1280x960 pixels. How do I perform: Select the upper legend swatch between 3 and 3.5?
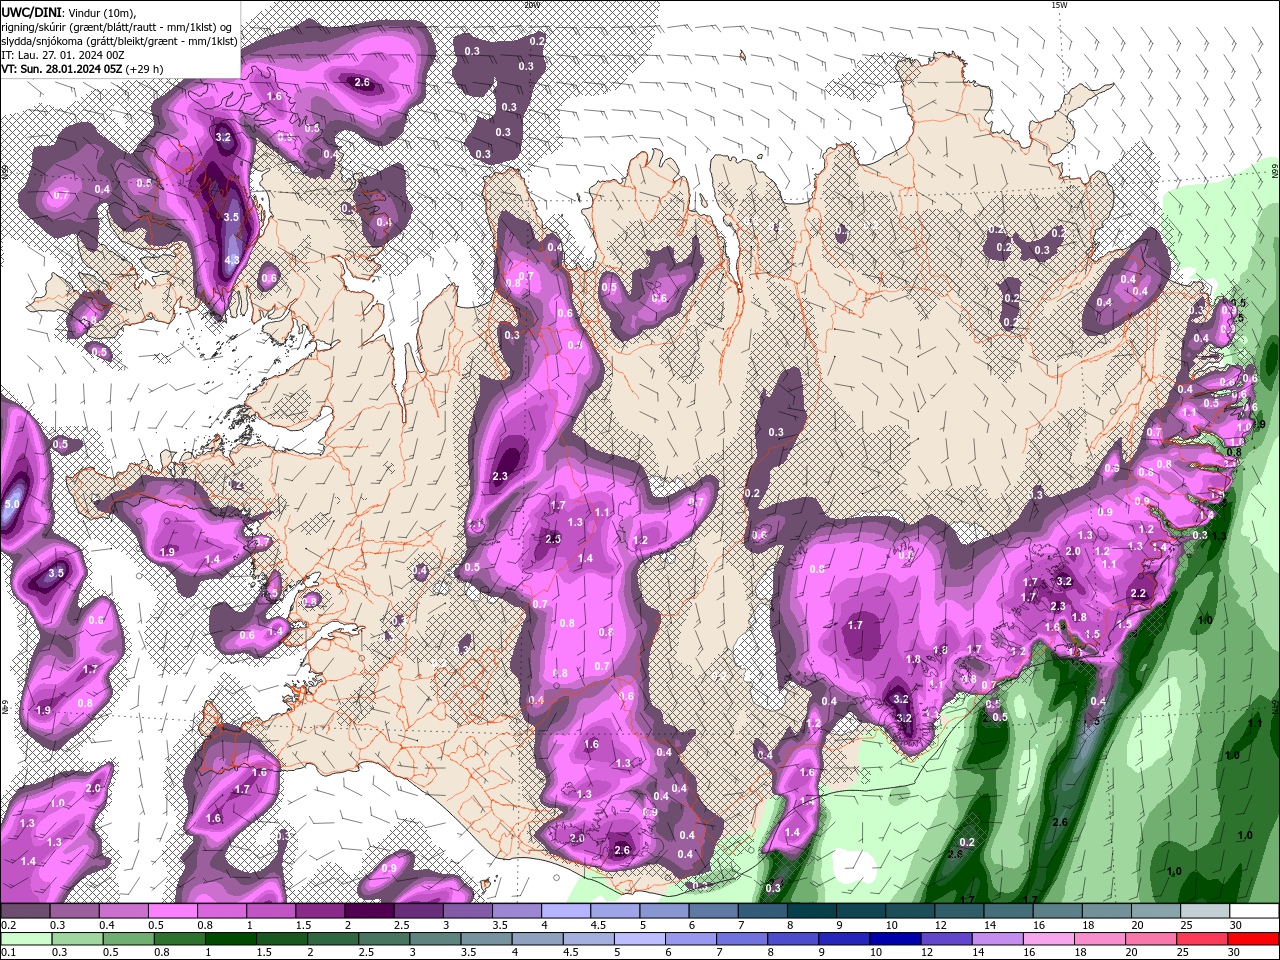(467, 911)
